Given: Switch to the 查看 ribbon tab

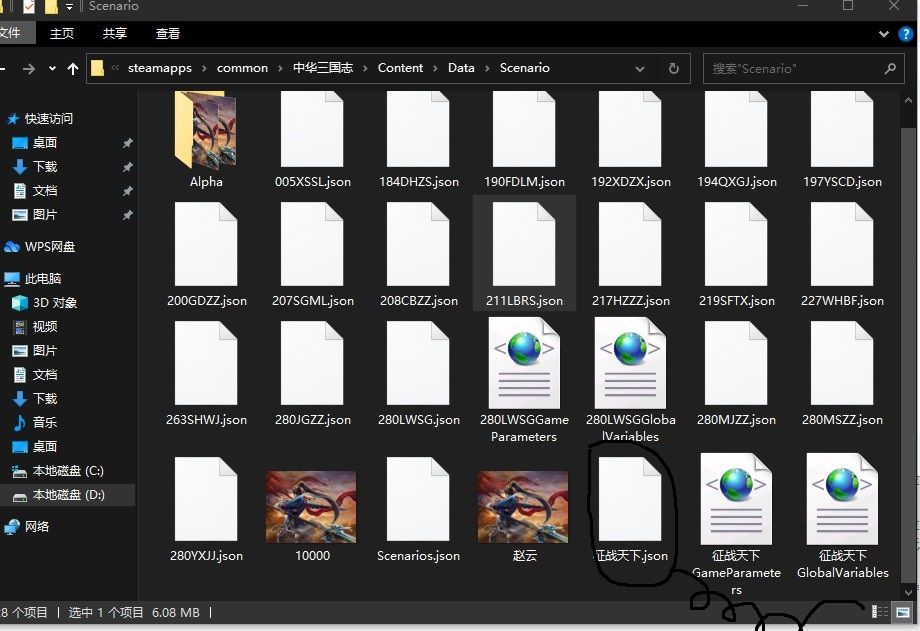Looking at the screenshot, I should tap(168, 33).
